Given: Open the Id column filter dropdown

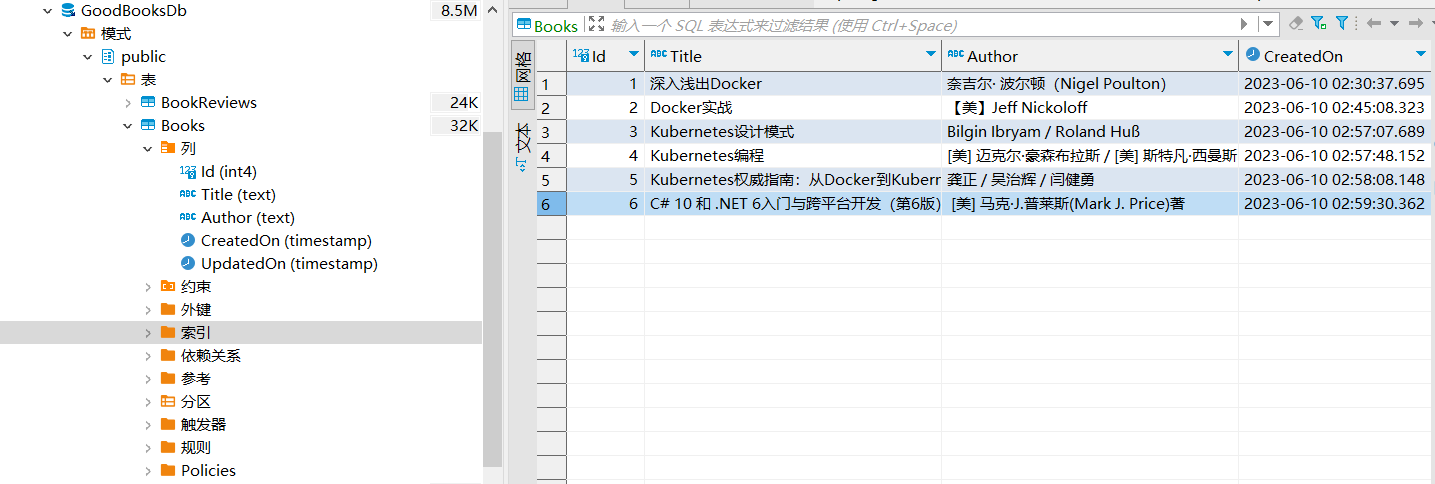Looking at the screenshot, I should point(633,54).
